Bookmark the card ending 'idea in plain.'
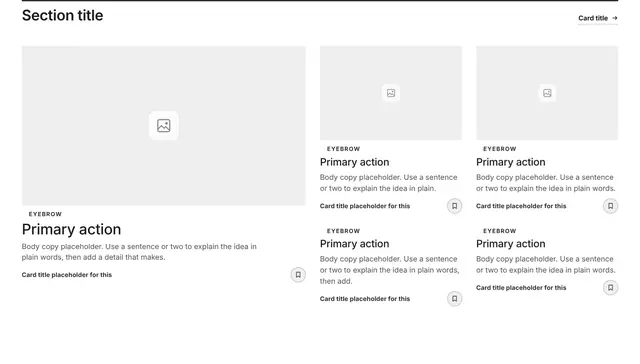The image size is (640, 364). (454, 206)
